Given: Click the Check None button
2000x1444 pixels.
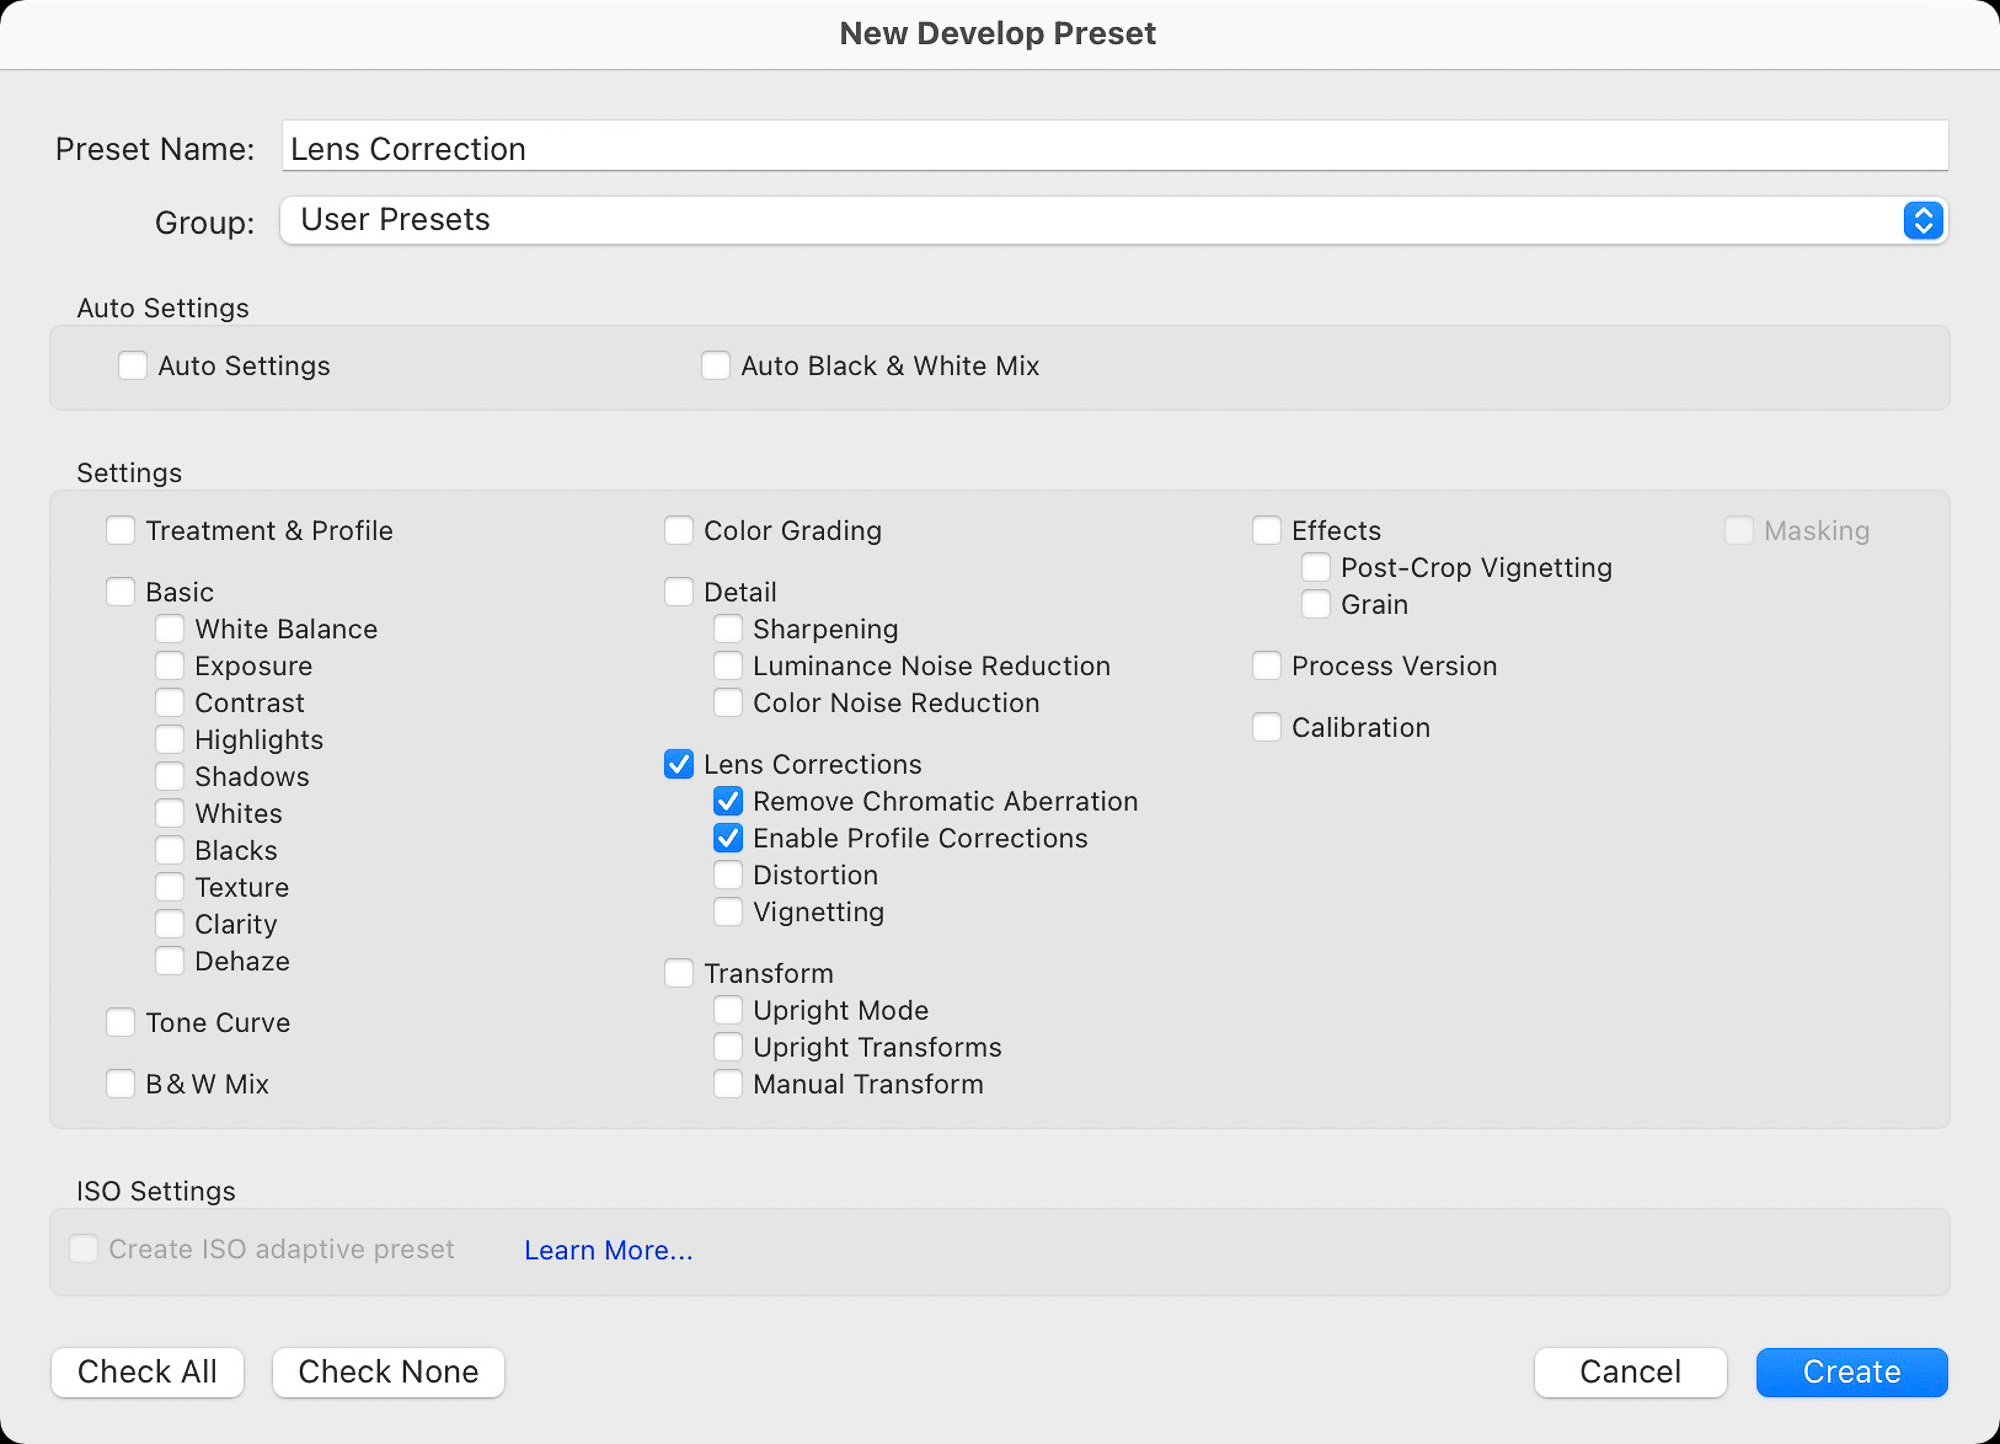Looking at the screenshot, I should [388, 1372].
